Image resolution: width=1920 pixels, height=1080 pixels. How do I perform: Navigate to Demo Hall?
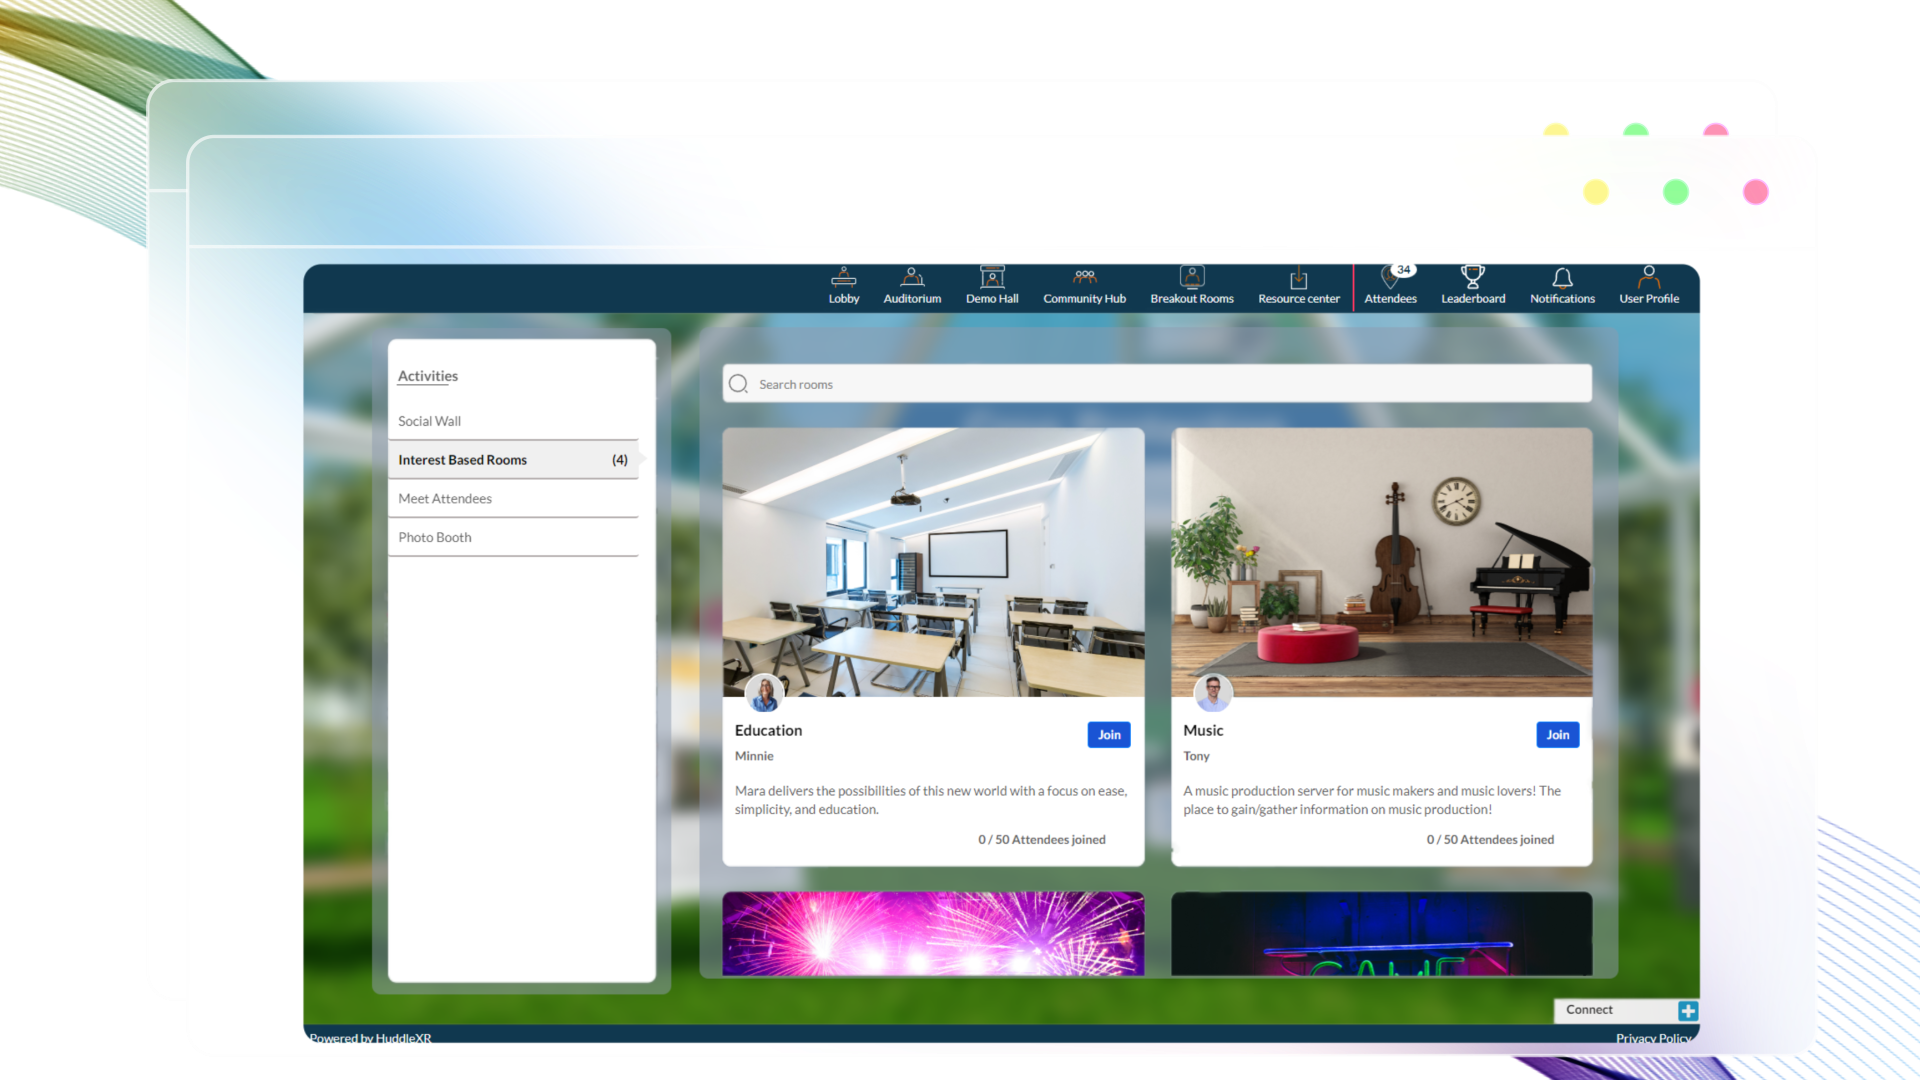click(994, 284)
